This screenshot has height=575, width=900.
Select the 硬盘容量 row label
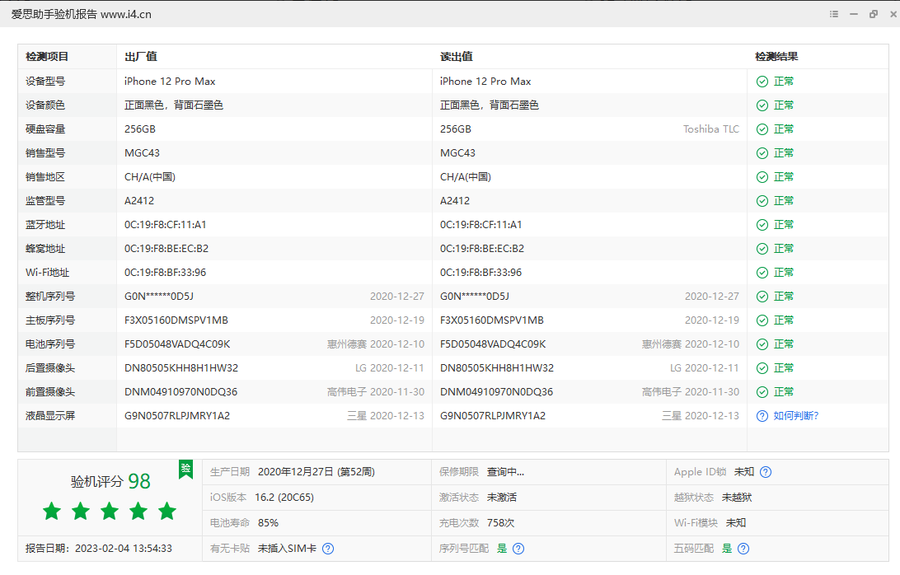[46, 129]
